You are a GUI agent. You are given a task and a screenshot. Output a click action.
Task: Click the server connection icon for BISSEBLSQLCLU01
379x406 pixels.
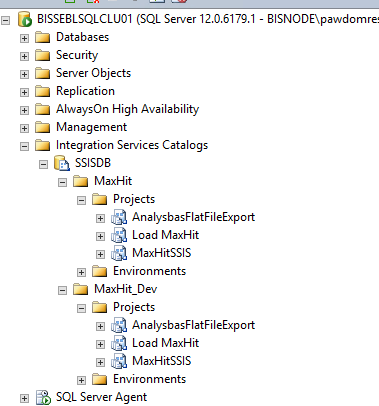(x=24, y=19)
